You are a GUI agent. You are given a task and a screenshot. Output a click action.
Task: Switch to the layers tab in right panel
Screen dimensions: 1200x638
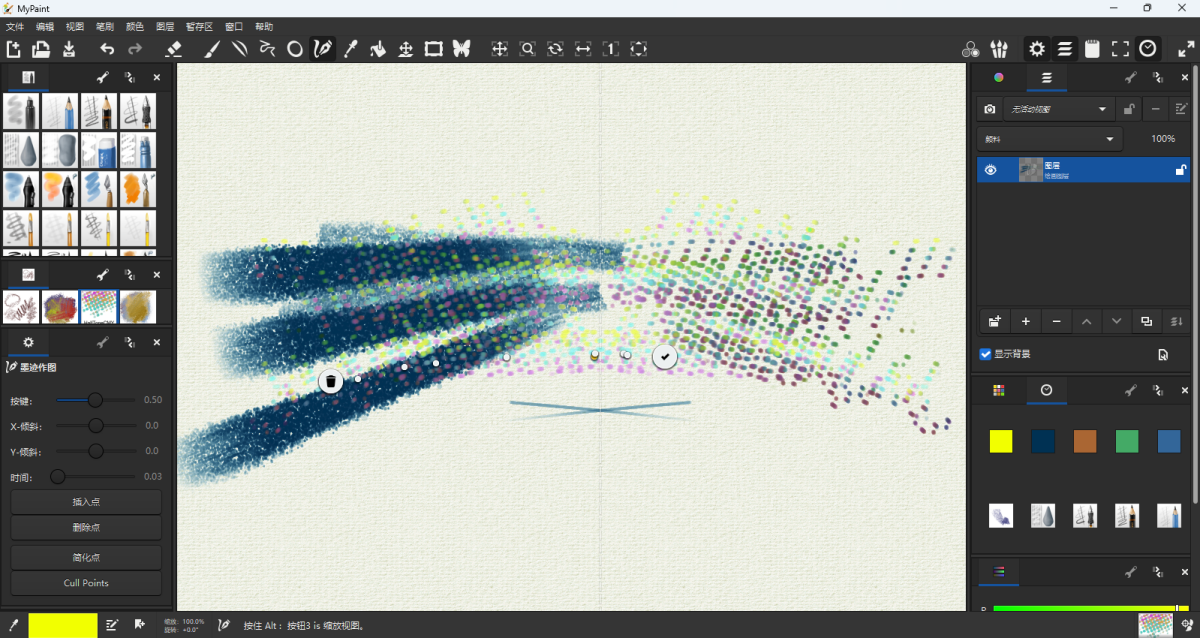(1046, 78)
